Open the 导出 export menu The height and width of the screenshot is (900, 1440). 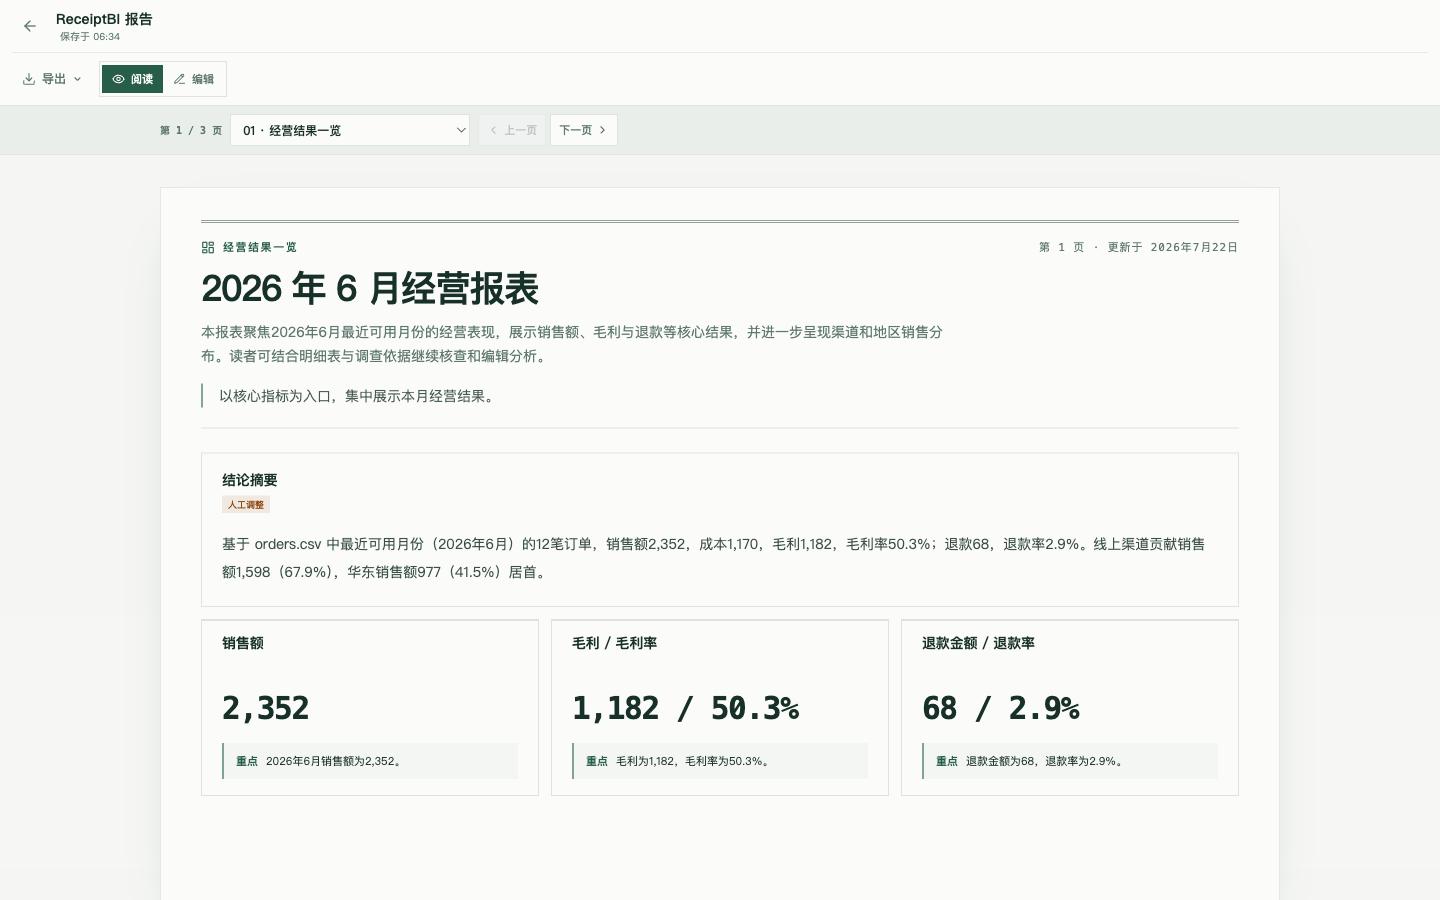(x=52, y=79)
